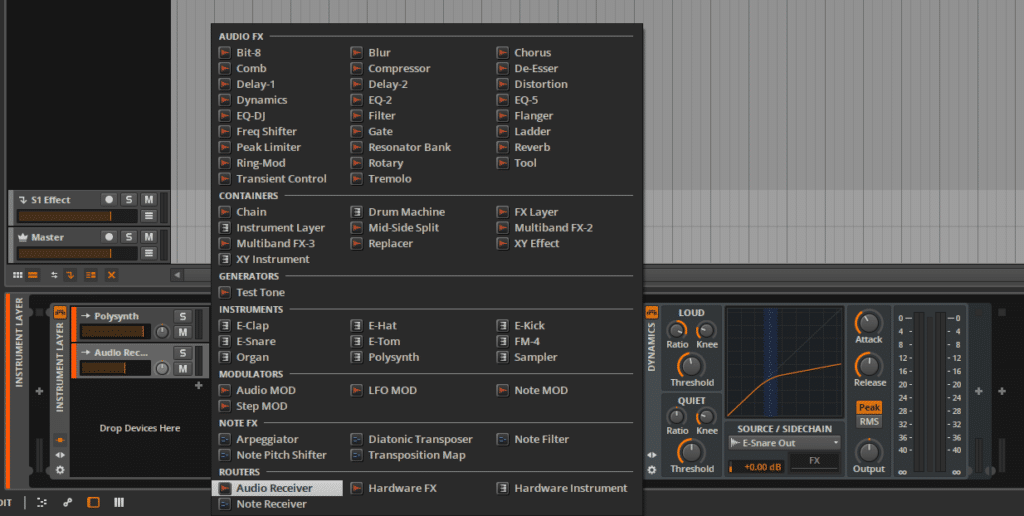1024x516 pixels.
Task: Click the mixer bars icon in the bottom bar
Action: click(119, 502)
